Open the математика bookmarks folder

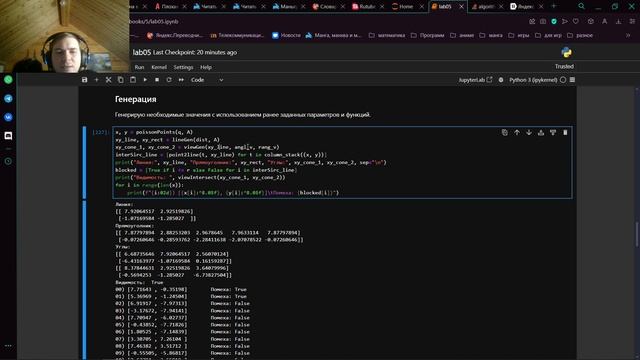click(387, 36)
